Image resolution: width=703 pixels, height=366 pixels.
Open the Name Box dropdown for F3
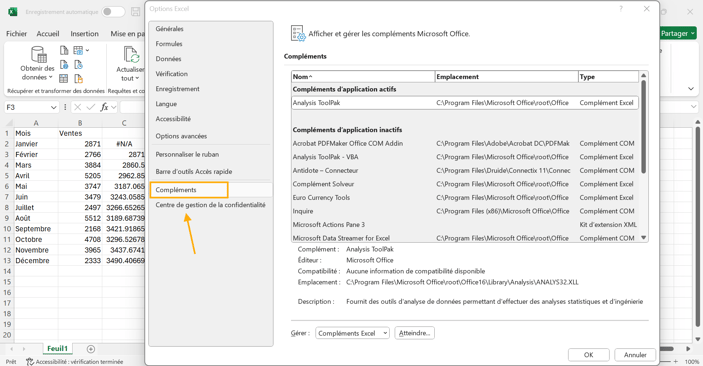(x=53, y=108)
